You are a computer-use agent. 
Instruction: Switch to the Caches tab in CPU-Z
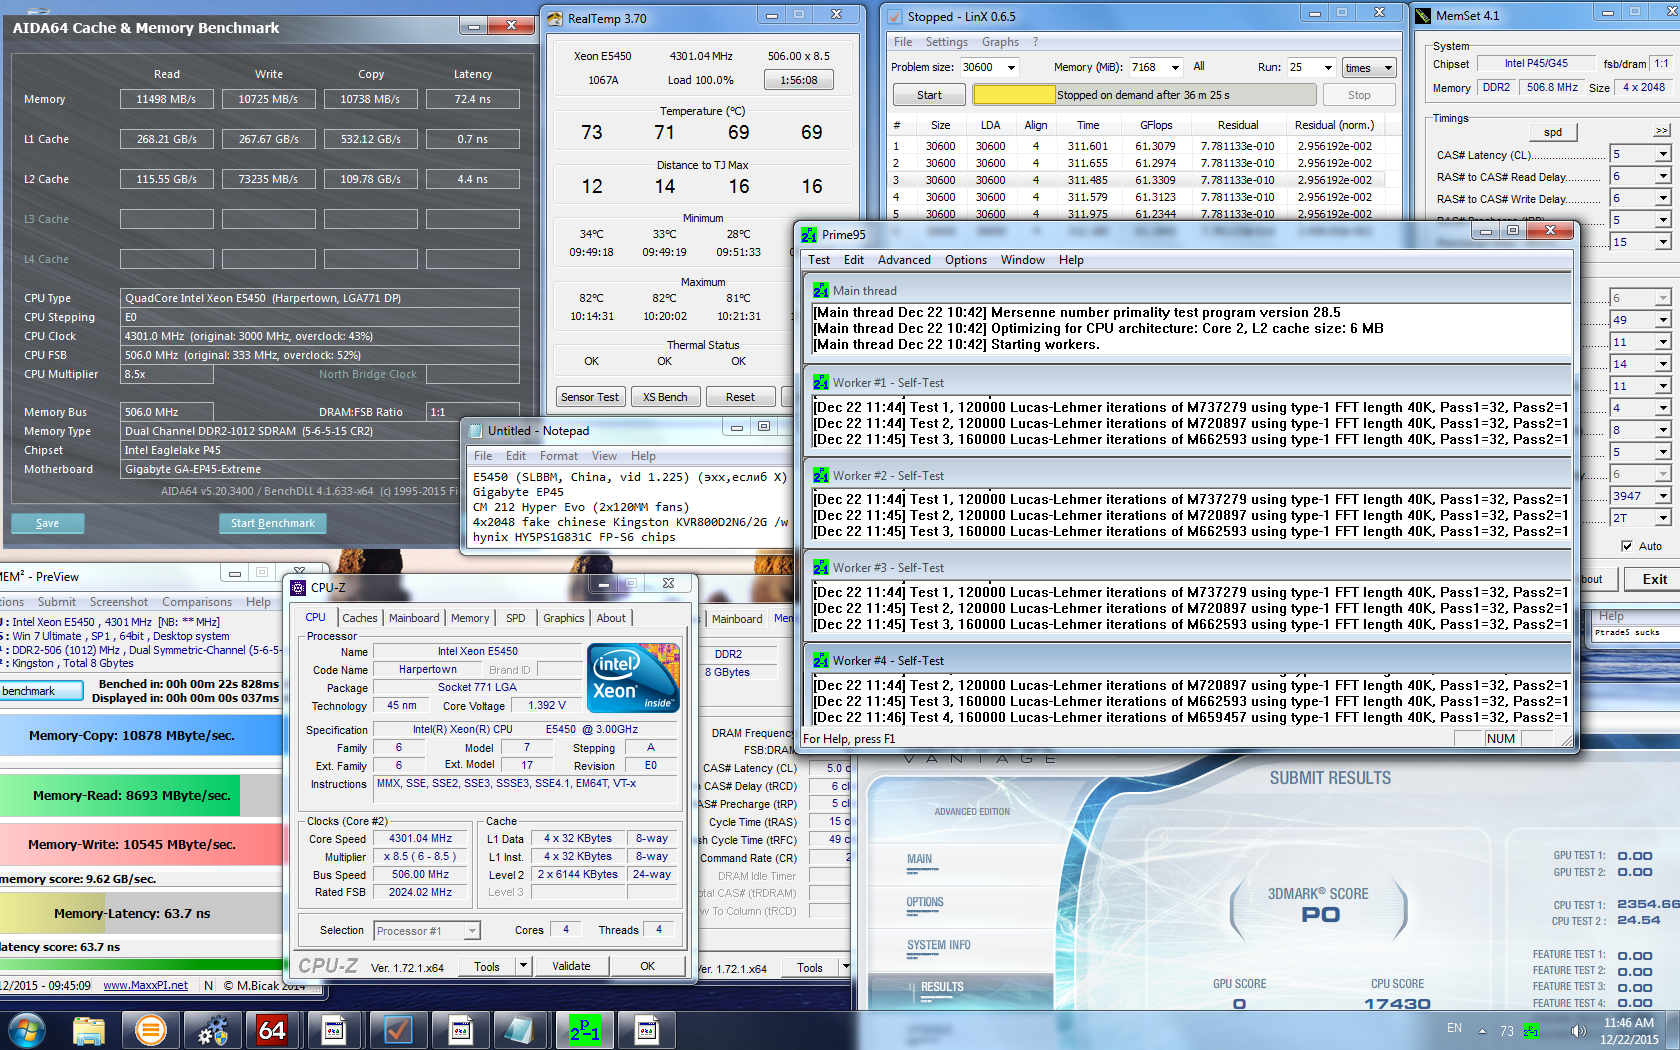tap(360, 618)
